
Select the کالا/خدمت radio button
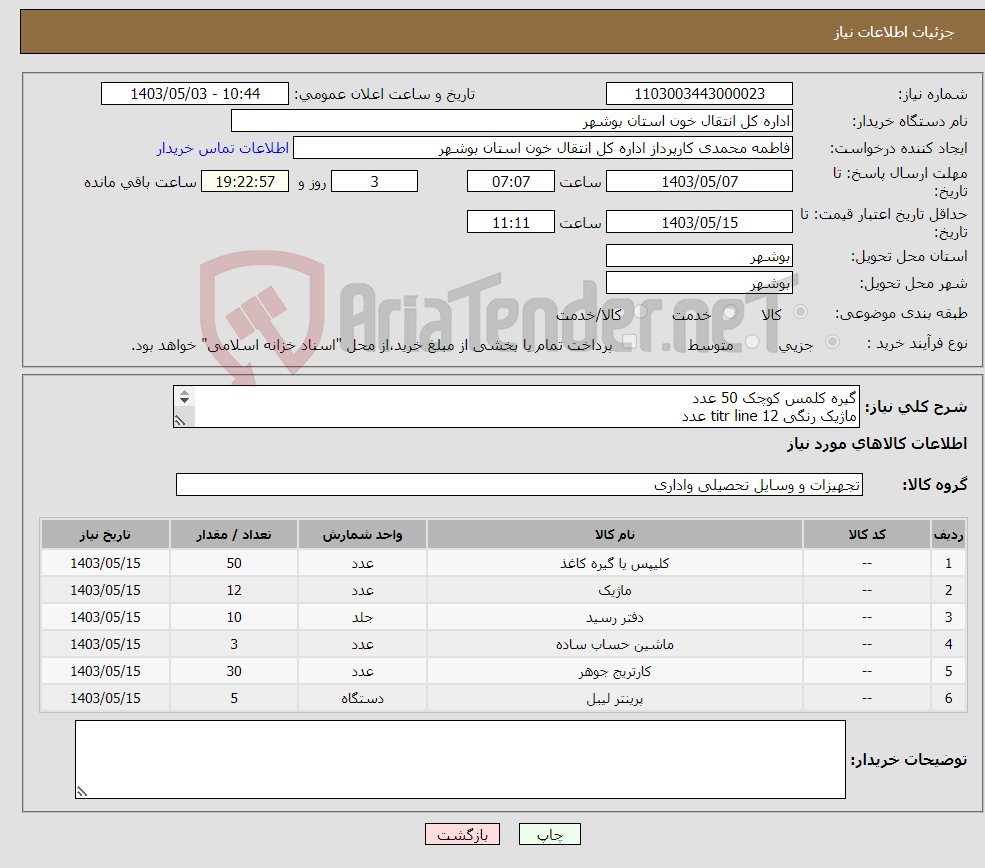coord(640,312)
